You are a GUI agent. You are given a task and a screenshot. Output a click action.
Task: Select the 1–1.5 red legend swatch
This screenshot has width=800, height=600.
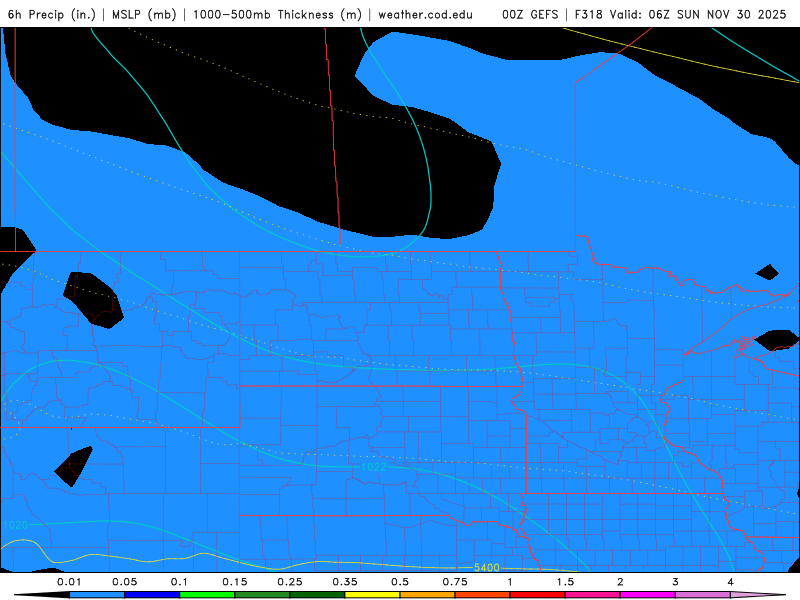(538, 595)
